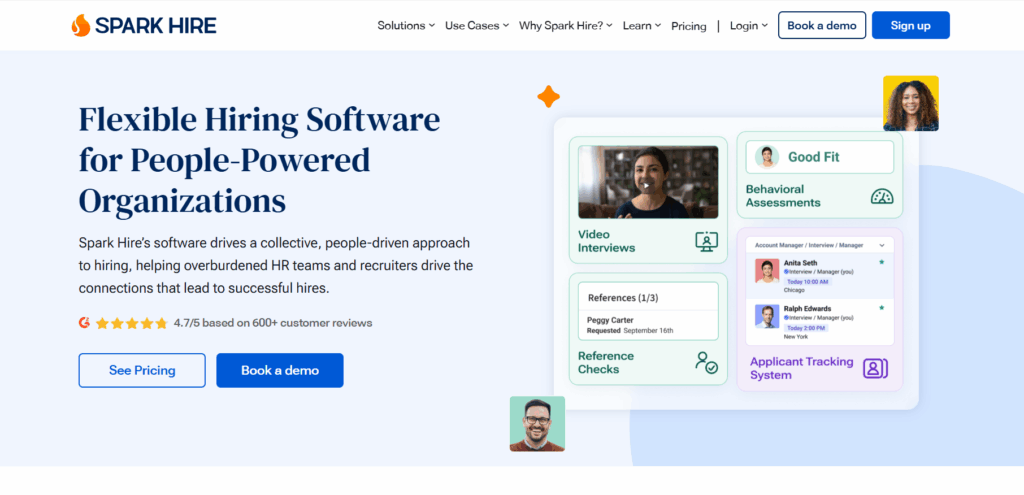
Task: Click Book a demo in the header
Action: click(x=822, y=25)
